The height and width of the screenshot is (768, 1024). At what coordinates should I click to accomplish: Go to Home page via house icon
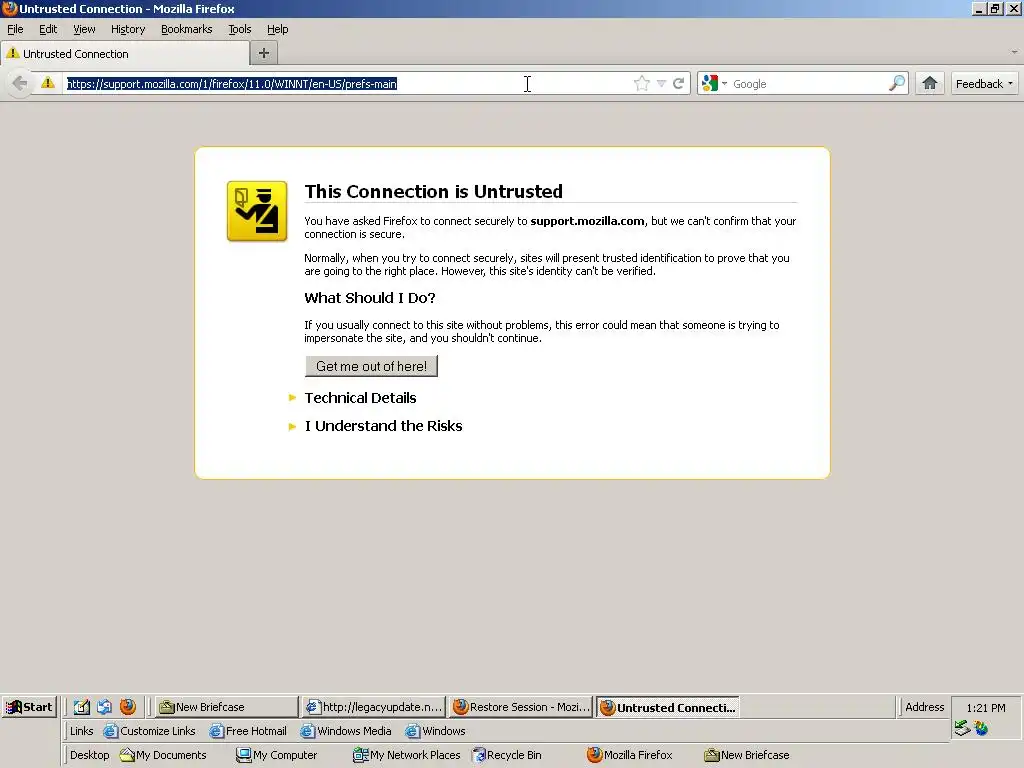[x=930, y=84]
